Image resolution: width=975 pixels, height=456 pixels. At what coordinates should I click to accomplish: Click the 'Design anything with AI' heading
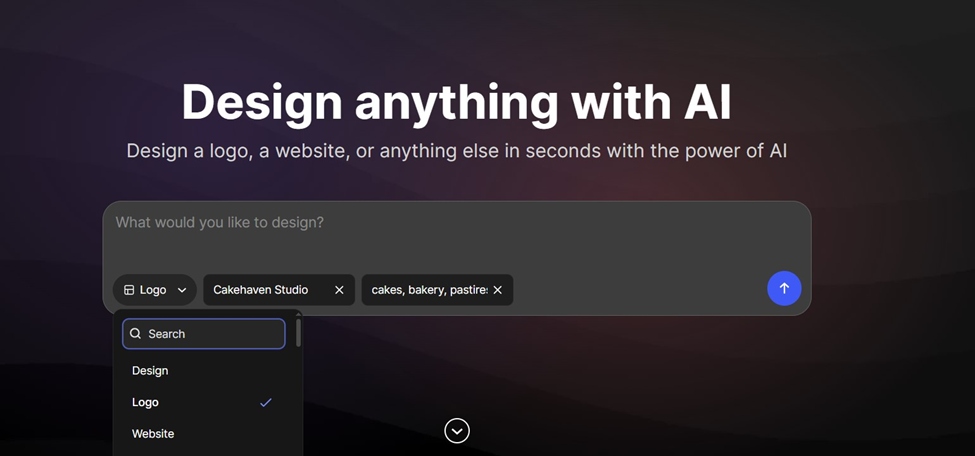[456, 103]
